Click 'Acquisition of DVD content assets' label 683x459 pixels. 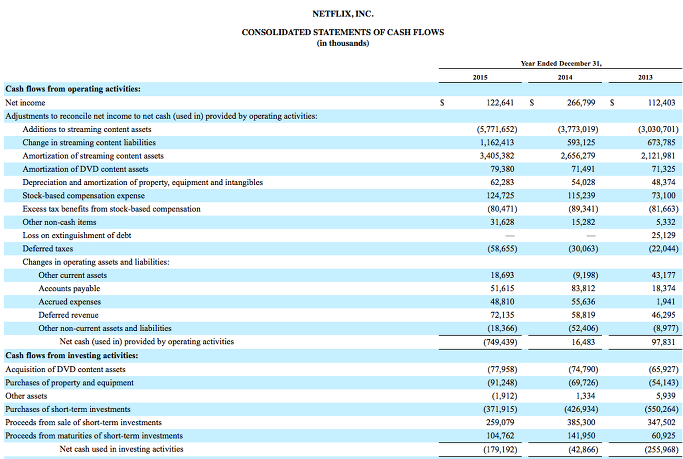(x=65, y=369)
